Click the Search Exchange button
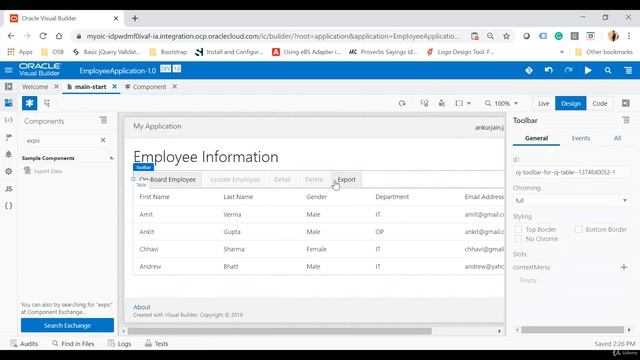The image size is (640, 360). (67, 325)
